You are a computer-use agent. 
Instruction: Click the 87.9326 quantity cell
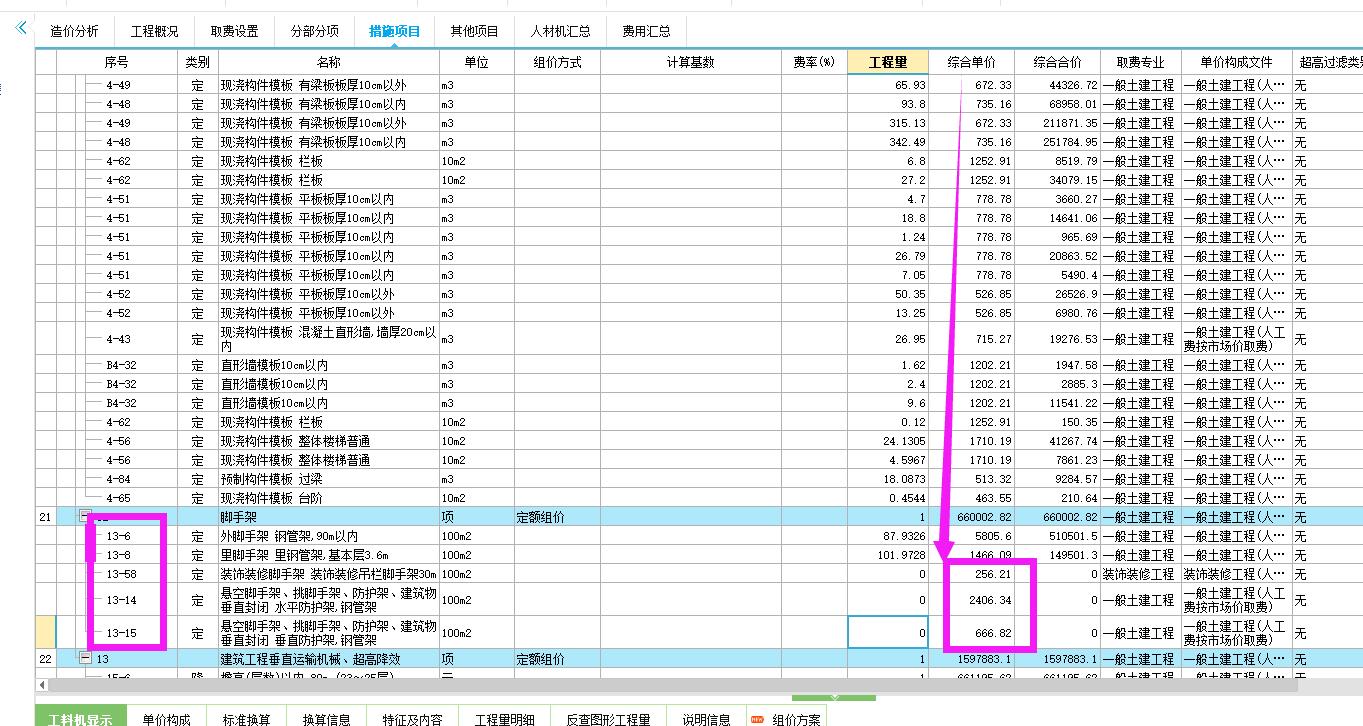[x=888, y=536]
